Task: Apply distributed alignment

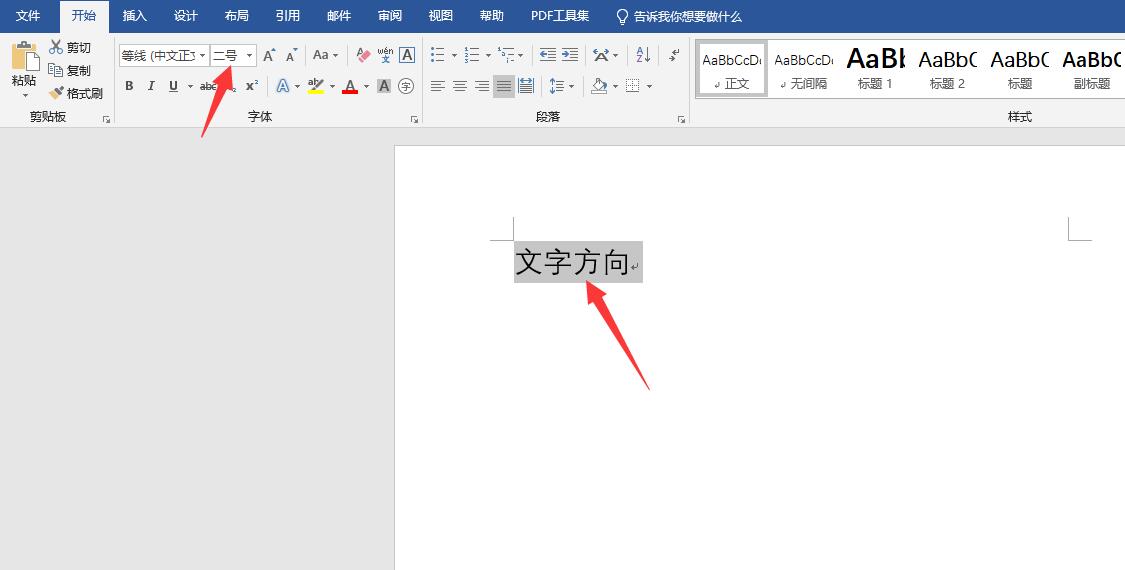Action: (526, 86)
